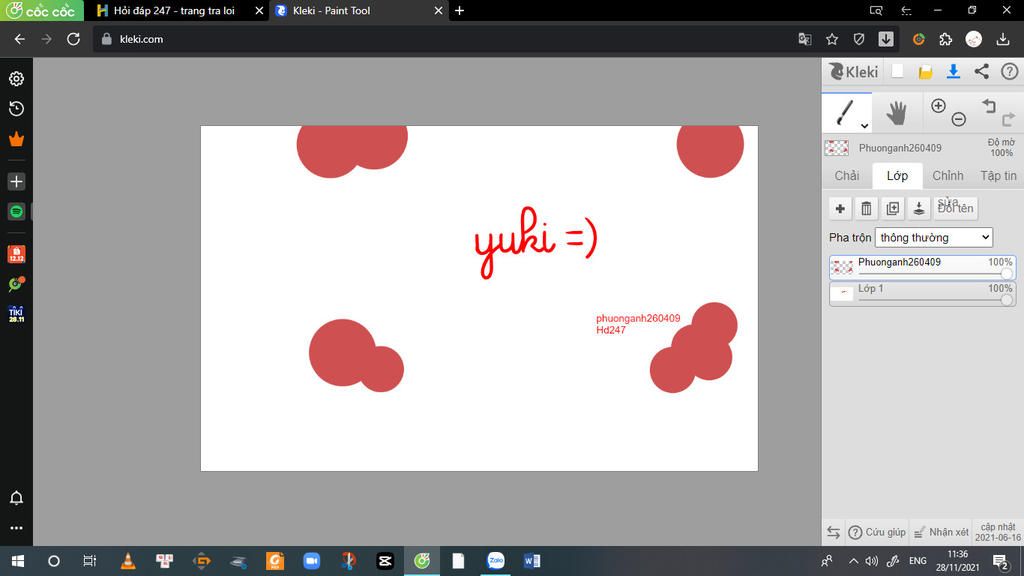This screenshot has height=576, width=1024.
Task: Select the Lớp 1 layer row
Action: [922, 293]
